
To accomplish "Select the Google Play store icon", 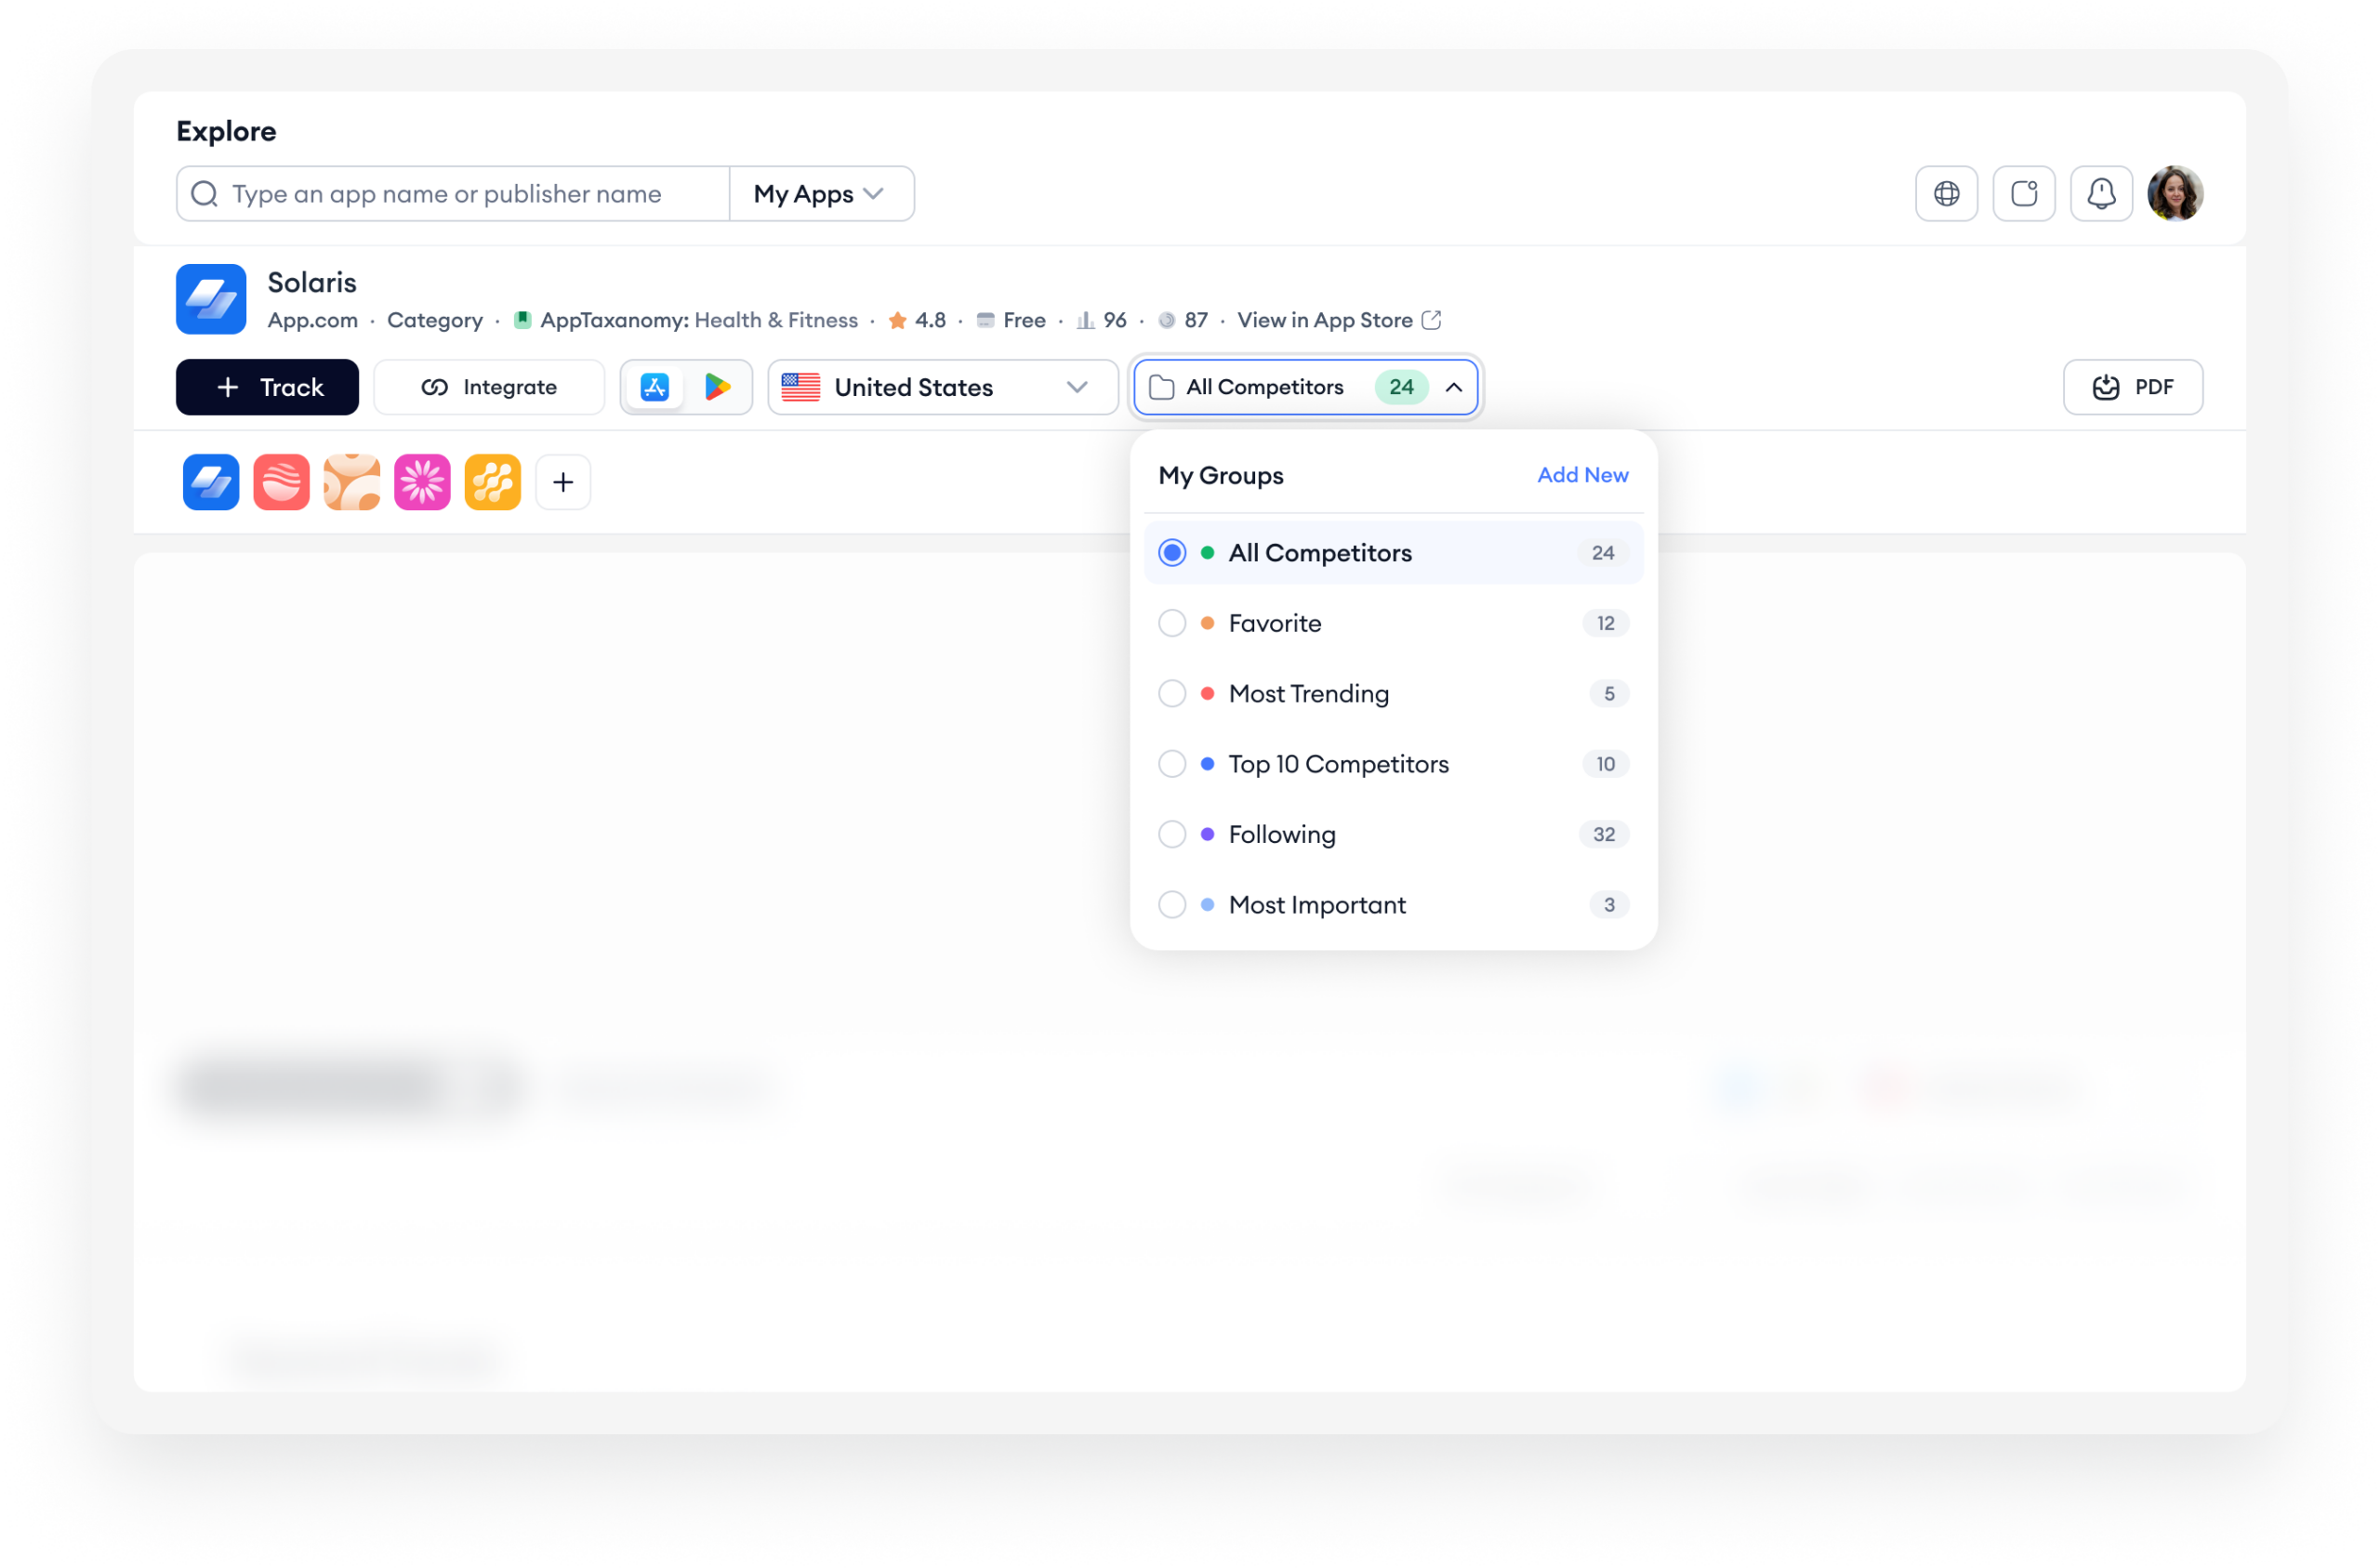I will 717,387.
